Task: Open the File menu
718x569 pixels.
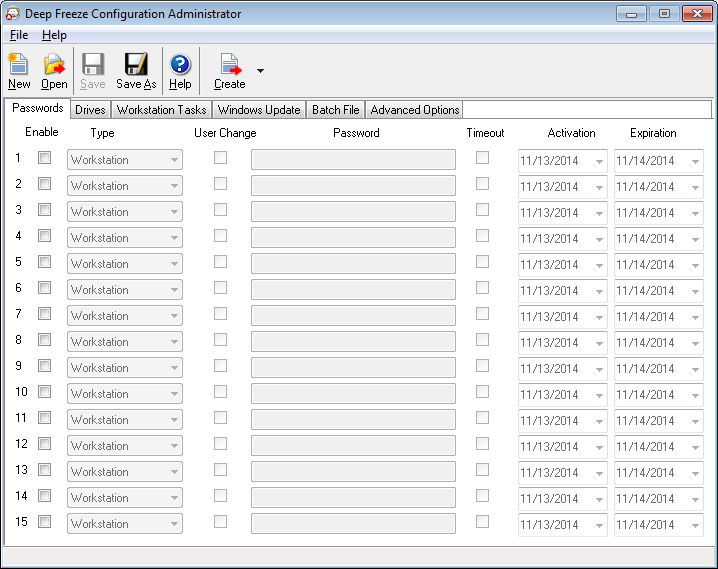Action: pos(19,35)
